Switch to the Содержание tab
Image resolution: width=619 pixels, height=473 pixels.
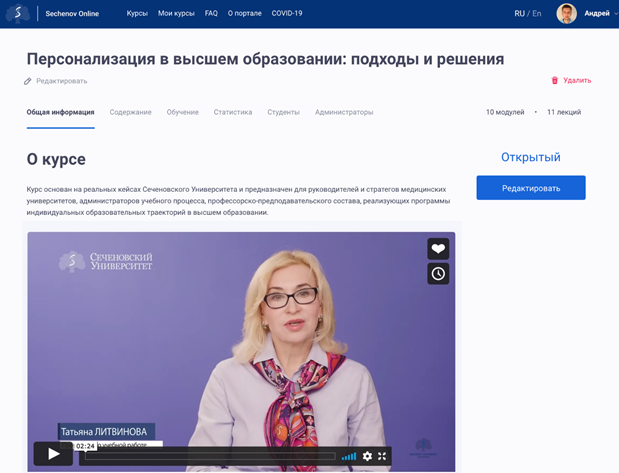pos(130,112)
